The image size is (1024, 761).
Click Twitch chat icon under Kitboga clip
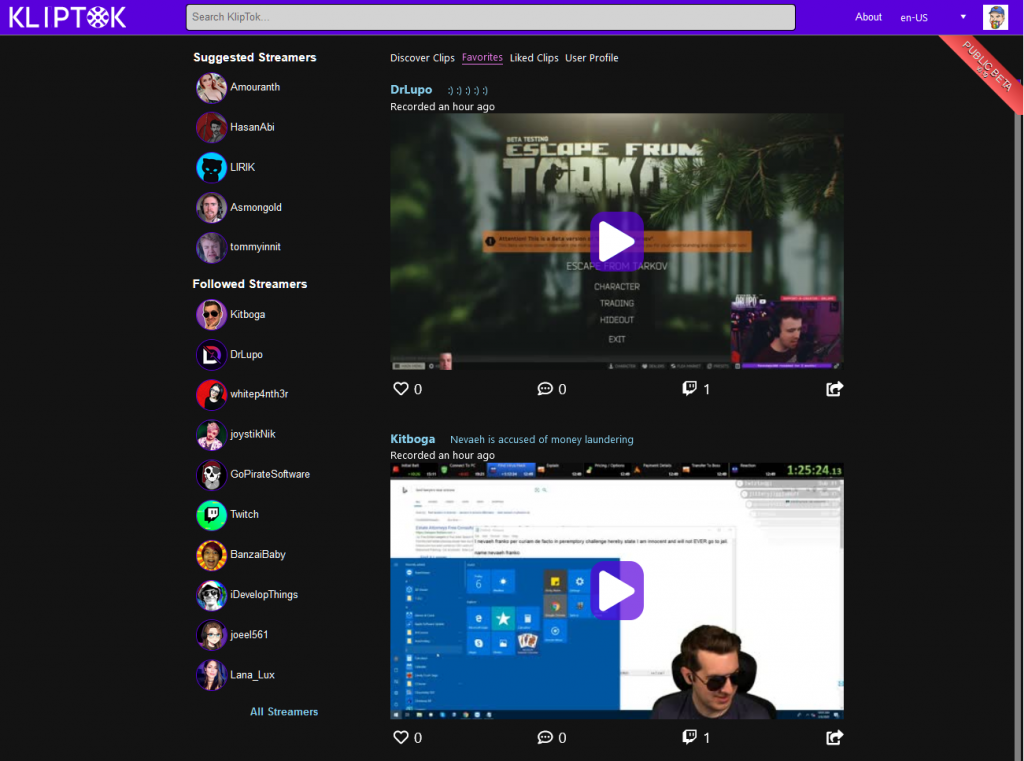689,737
